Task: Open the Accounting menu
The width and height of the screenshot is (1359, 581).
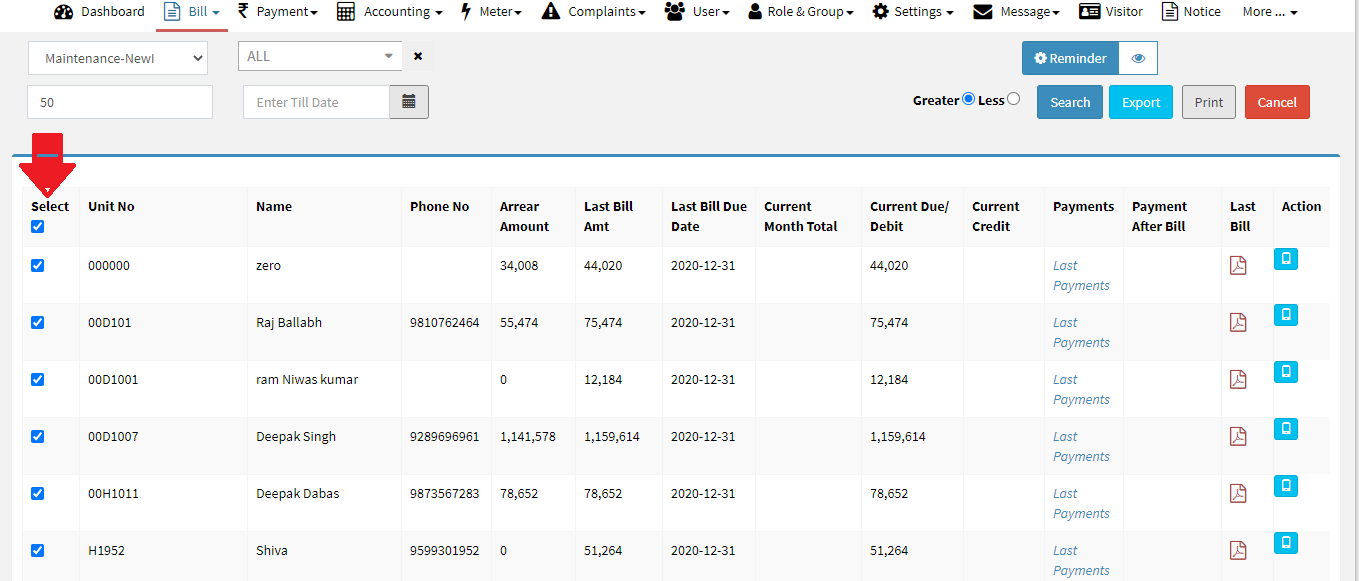Action: tap(389, 12)
